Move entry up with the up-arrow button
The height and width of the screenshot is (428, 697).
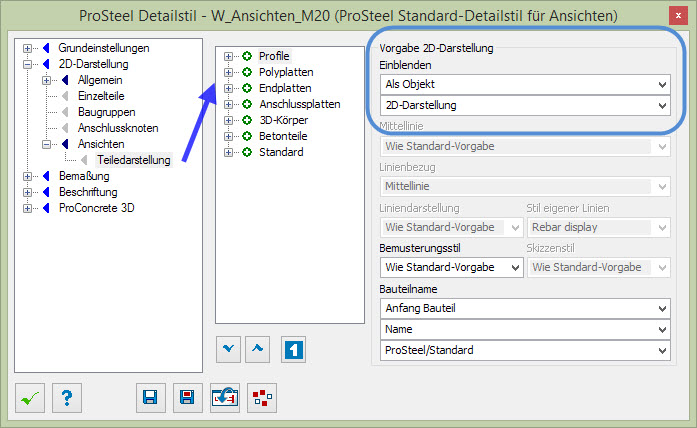[257, 349]
